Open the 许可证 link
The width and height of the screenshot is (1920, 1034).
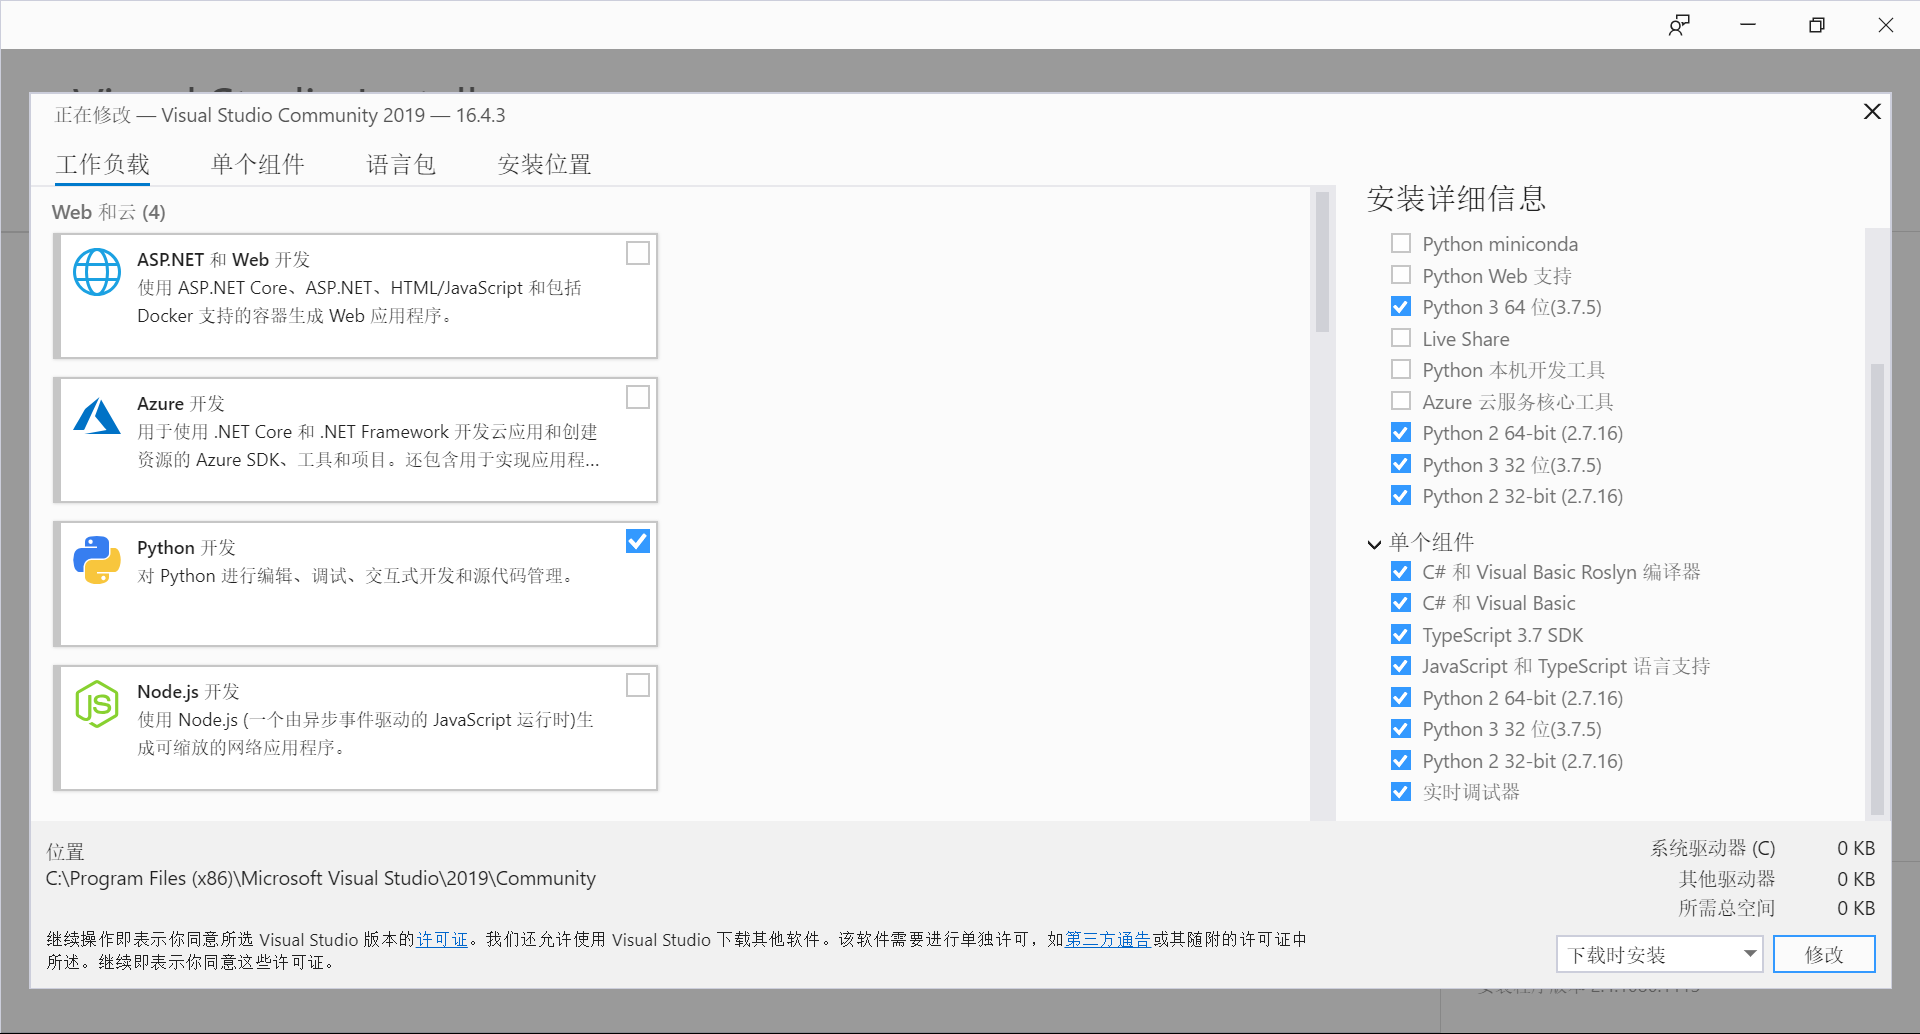(441, 939)
